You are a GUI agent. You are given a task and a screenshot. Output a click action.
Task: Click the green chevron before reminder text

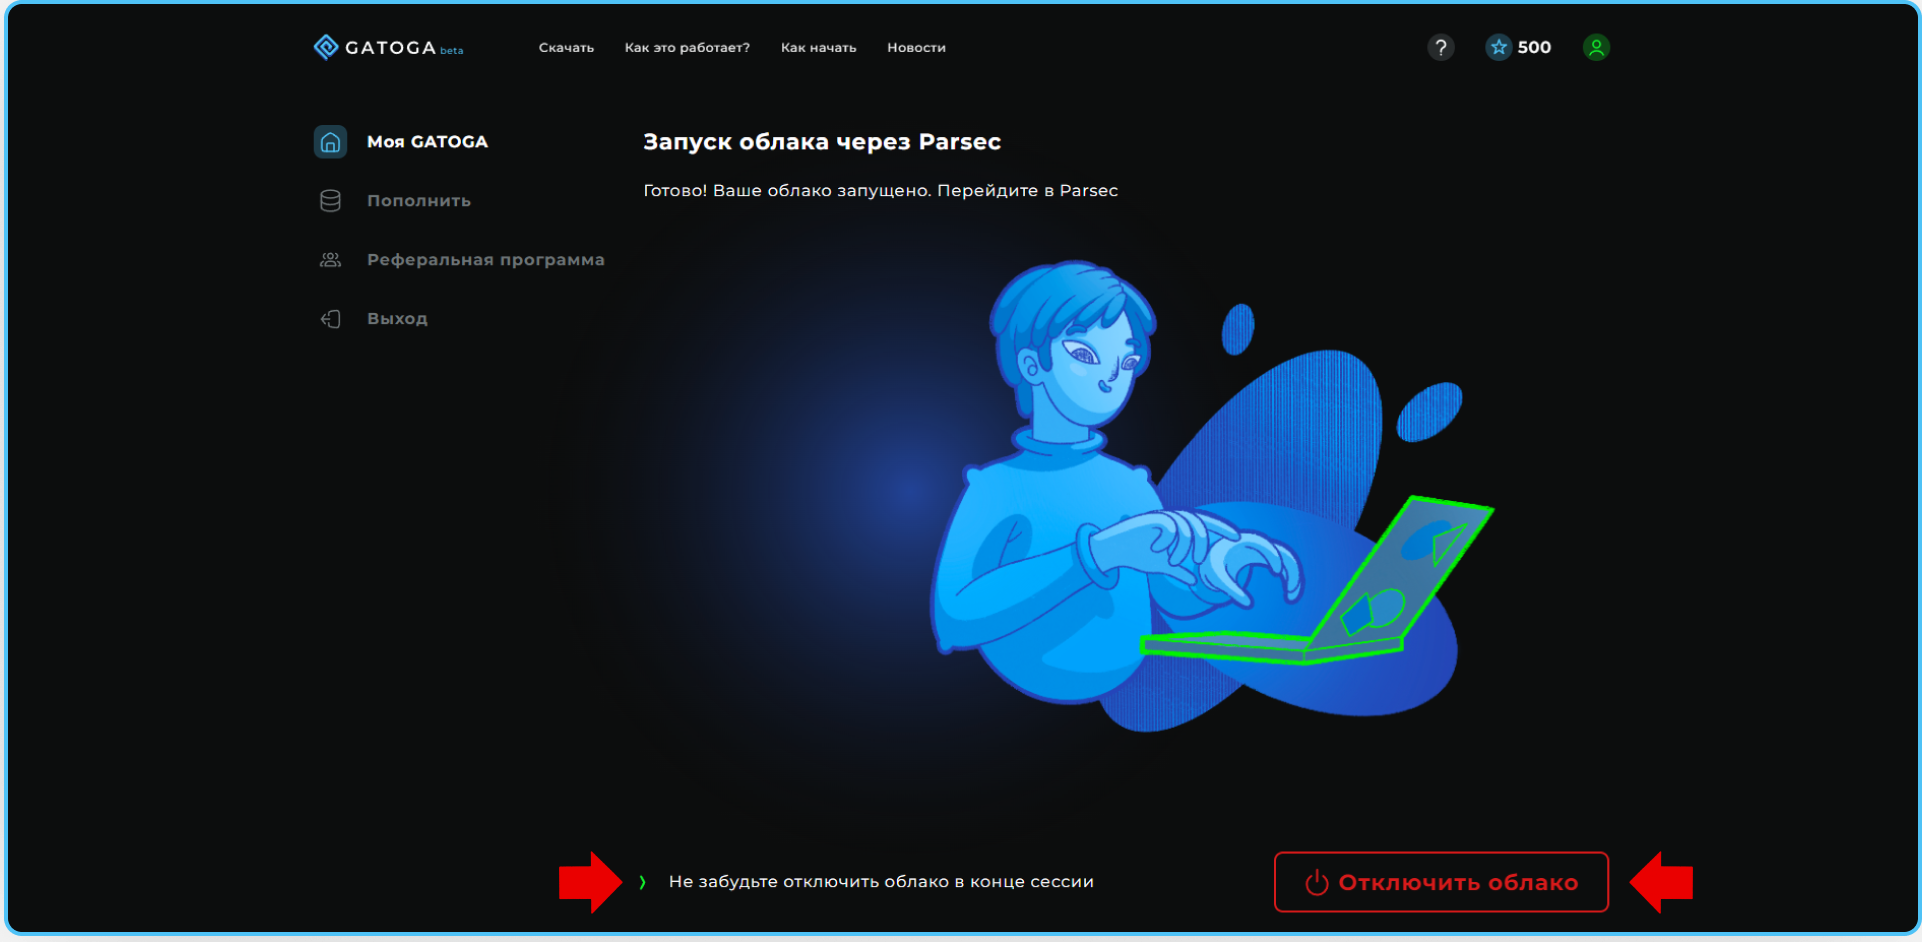click(x=642, y=882)
